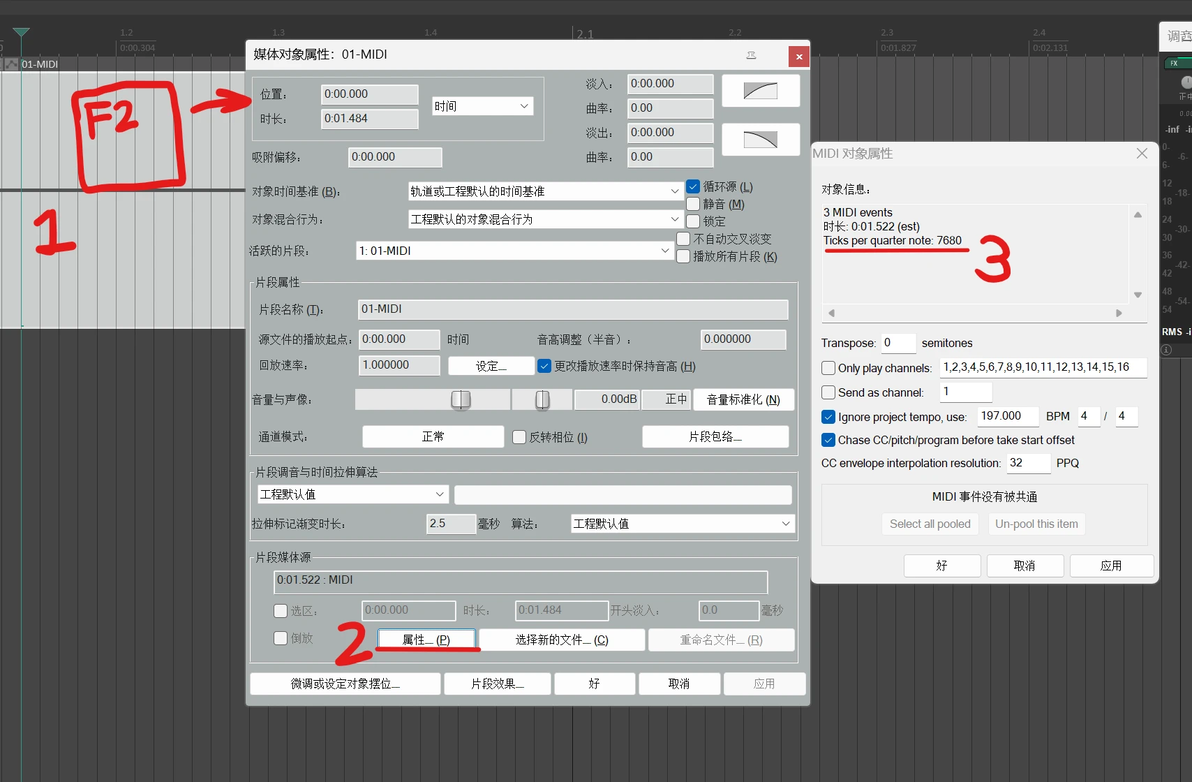Click the 吸附偏移 input field
The height and width of the screenshot is (782, 1192).
[395, 157]
